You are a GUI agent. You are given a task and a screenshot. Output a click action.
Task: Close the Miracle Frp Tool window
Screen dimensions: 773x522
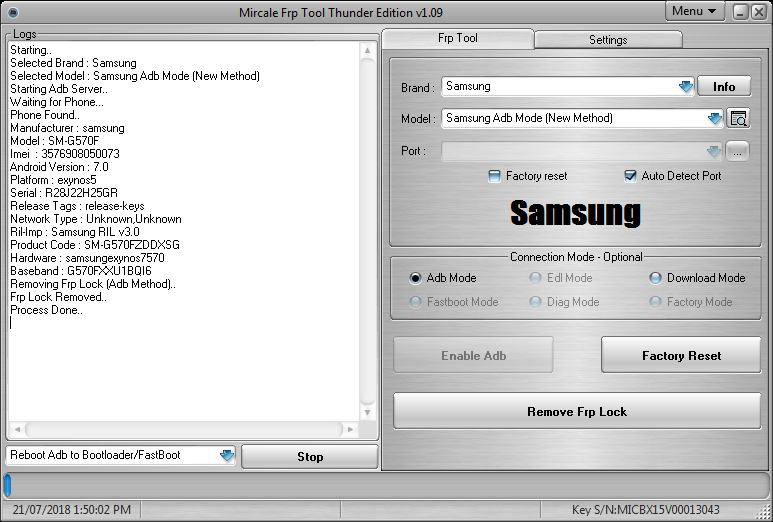[x=758, y=12]
